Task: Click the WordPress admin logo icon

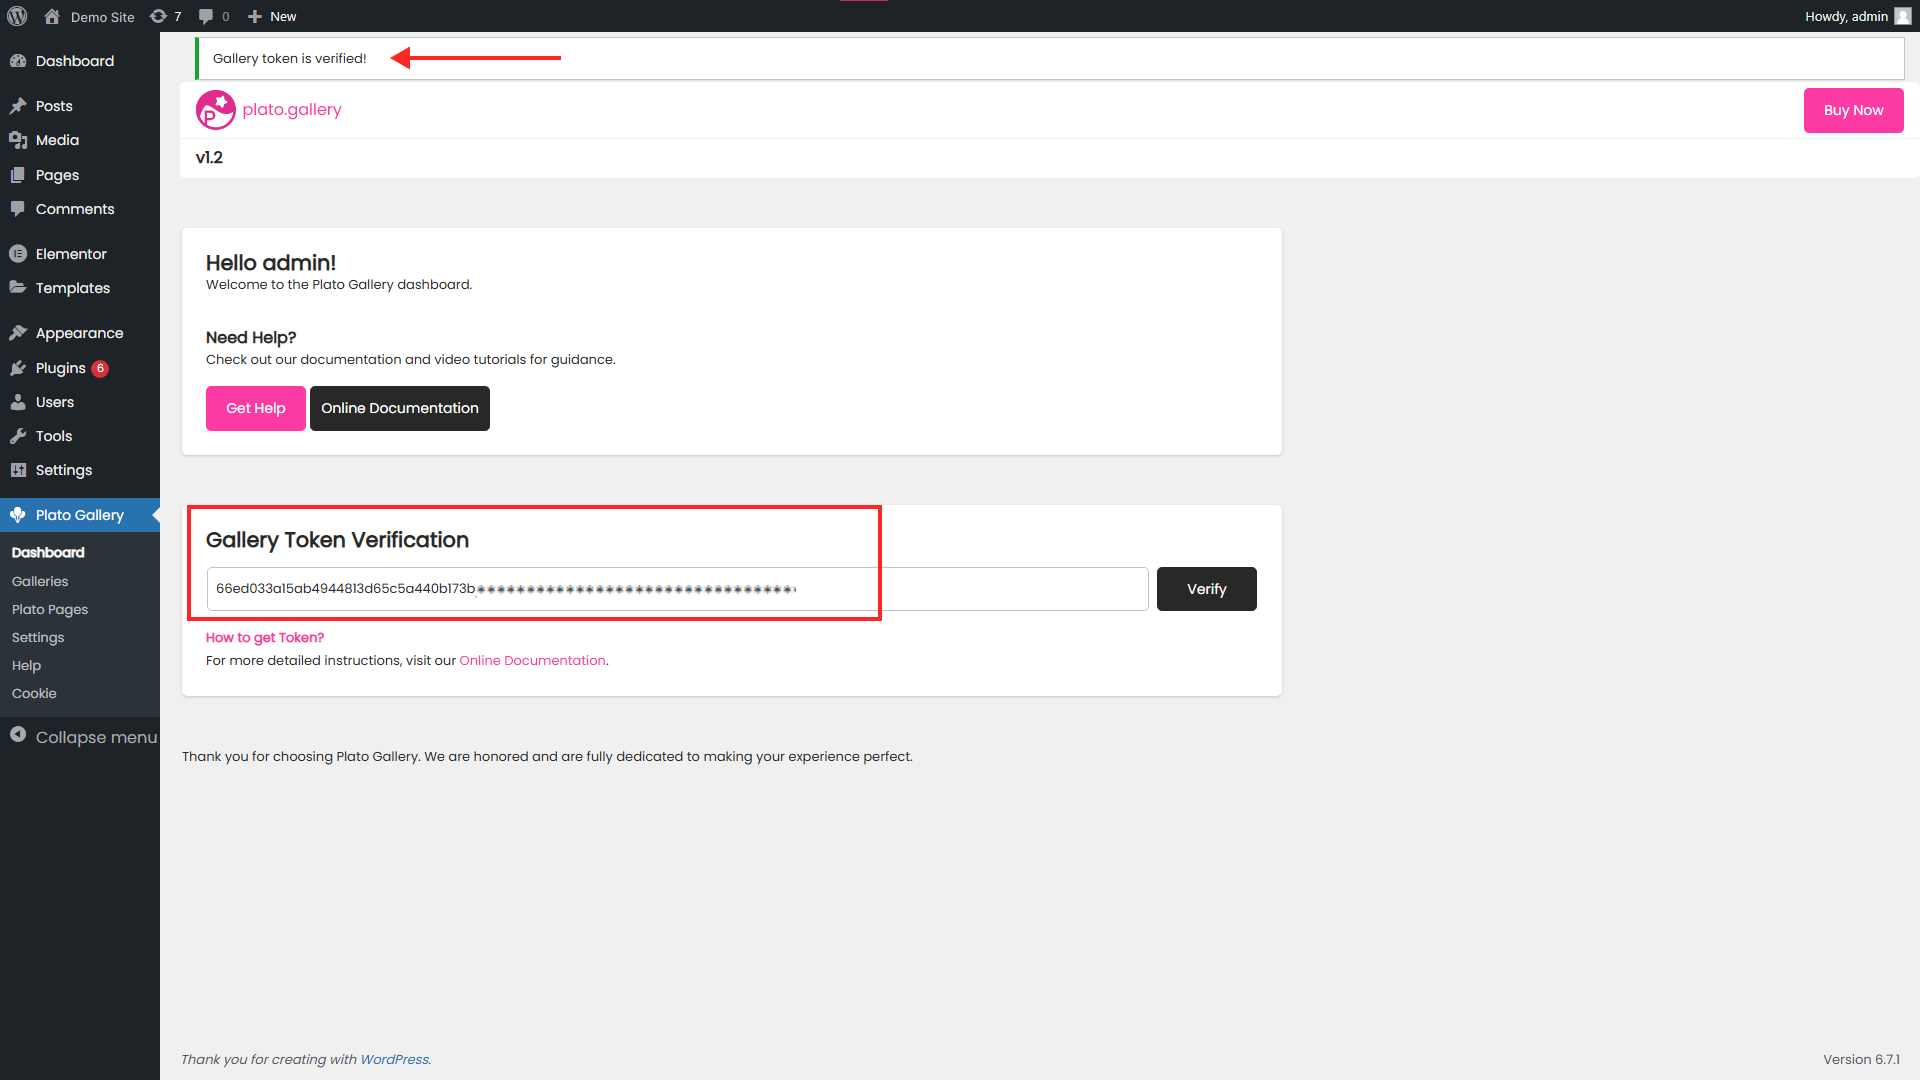Action: (x=18, y=15)
